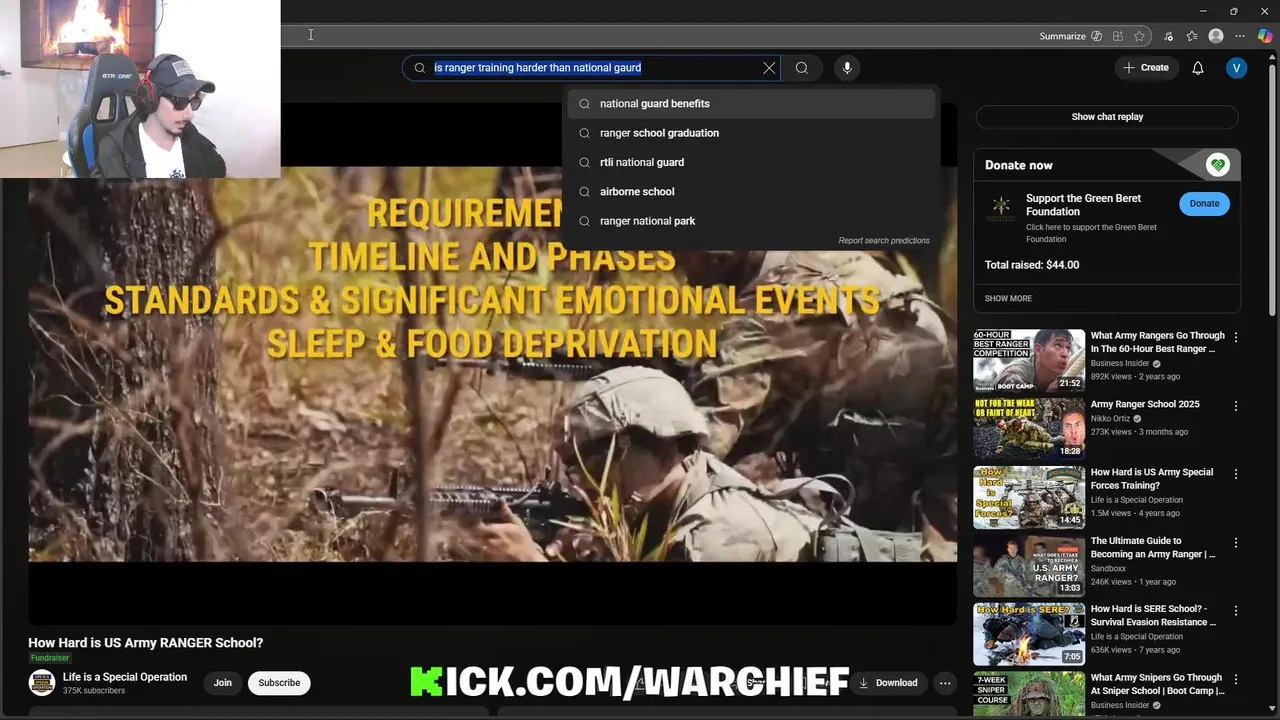Start voice search with microphone icon
This screenshot has width=1280, height=720.
(x=847, y=68)
